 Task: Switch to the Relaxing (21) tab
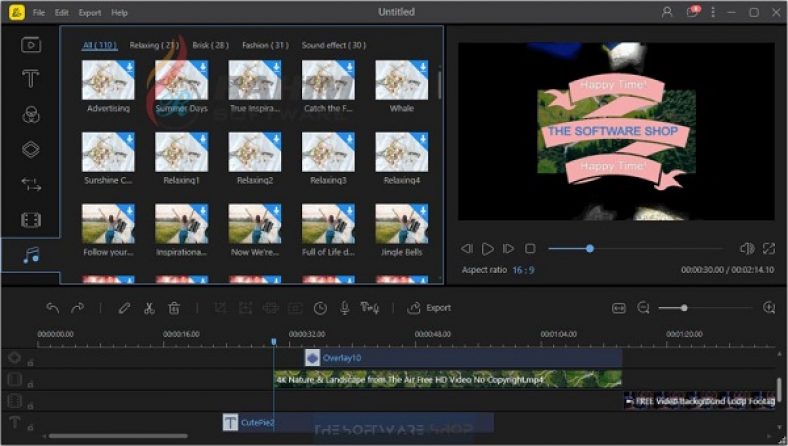tap(154, 45)
